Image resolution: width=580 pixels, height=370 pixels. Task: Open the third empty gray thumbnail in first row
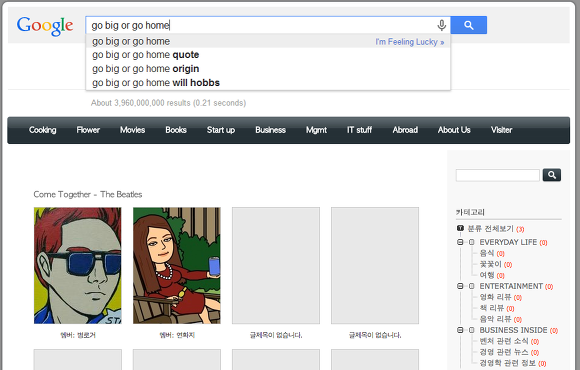pos(276,266)
